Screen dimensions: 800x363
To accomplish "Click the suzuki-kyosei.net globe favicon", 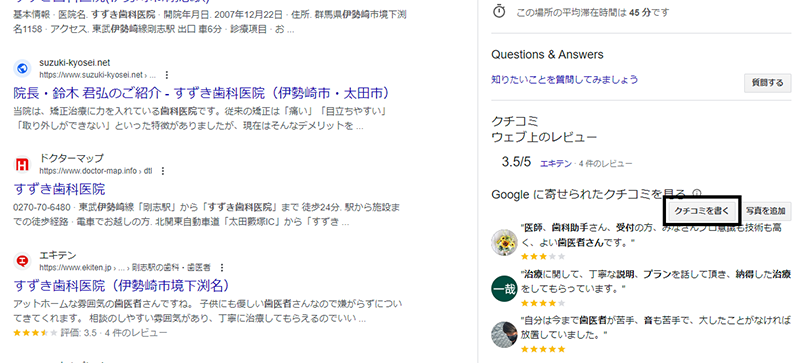I will pyautogui.click(x=22, y=68).
